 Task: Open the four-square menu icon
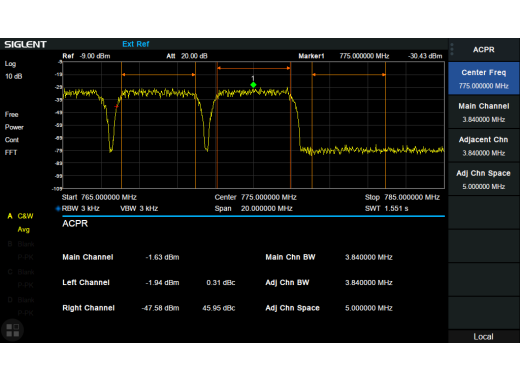[x=13, y=330]
